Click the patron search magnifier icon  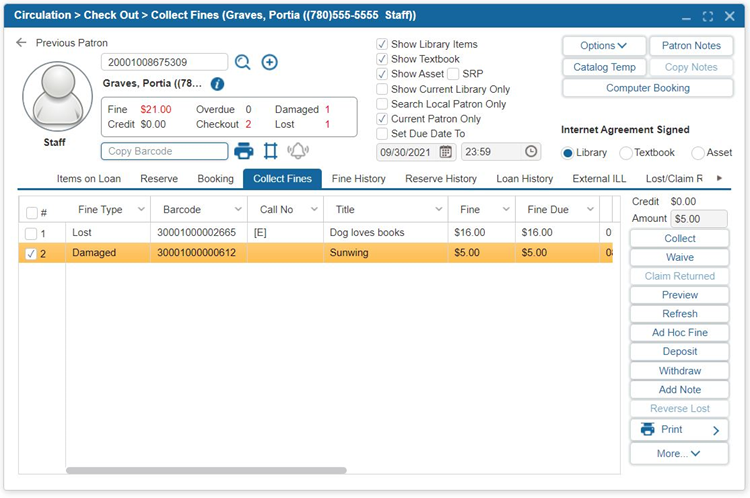pos(243,63)
